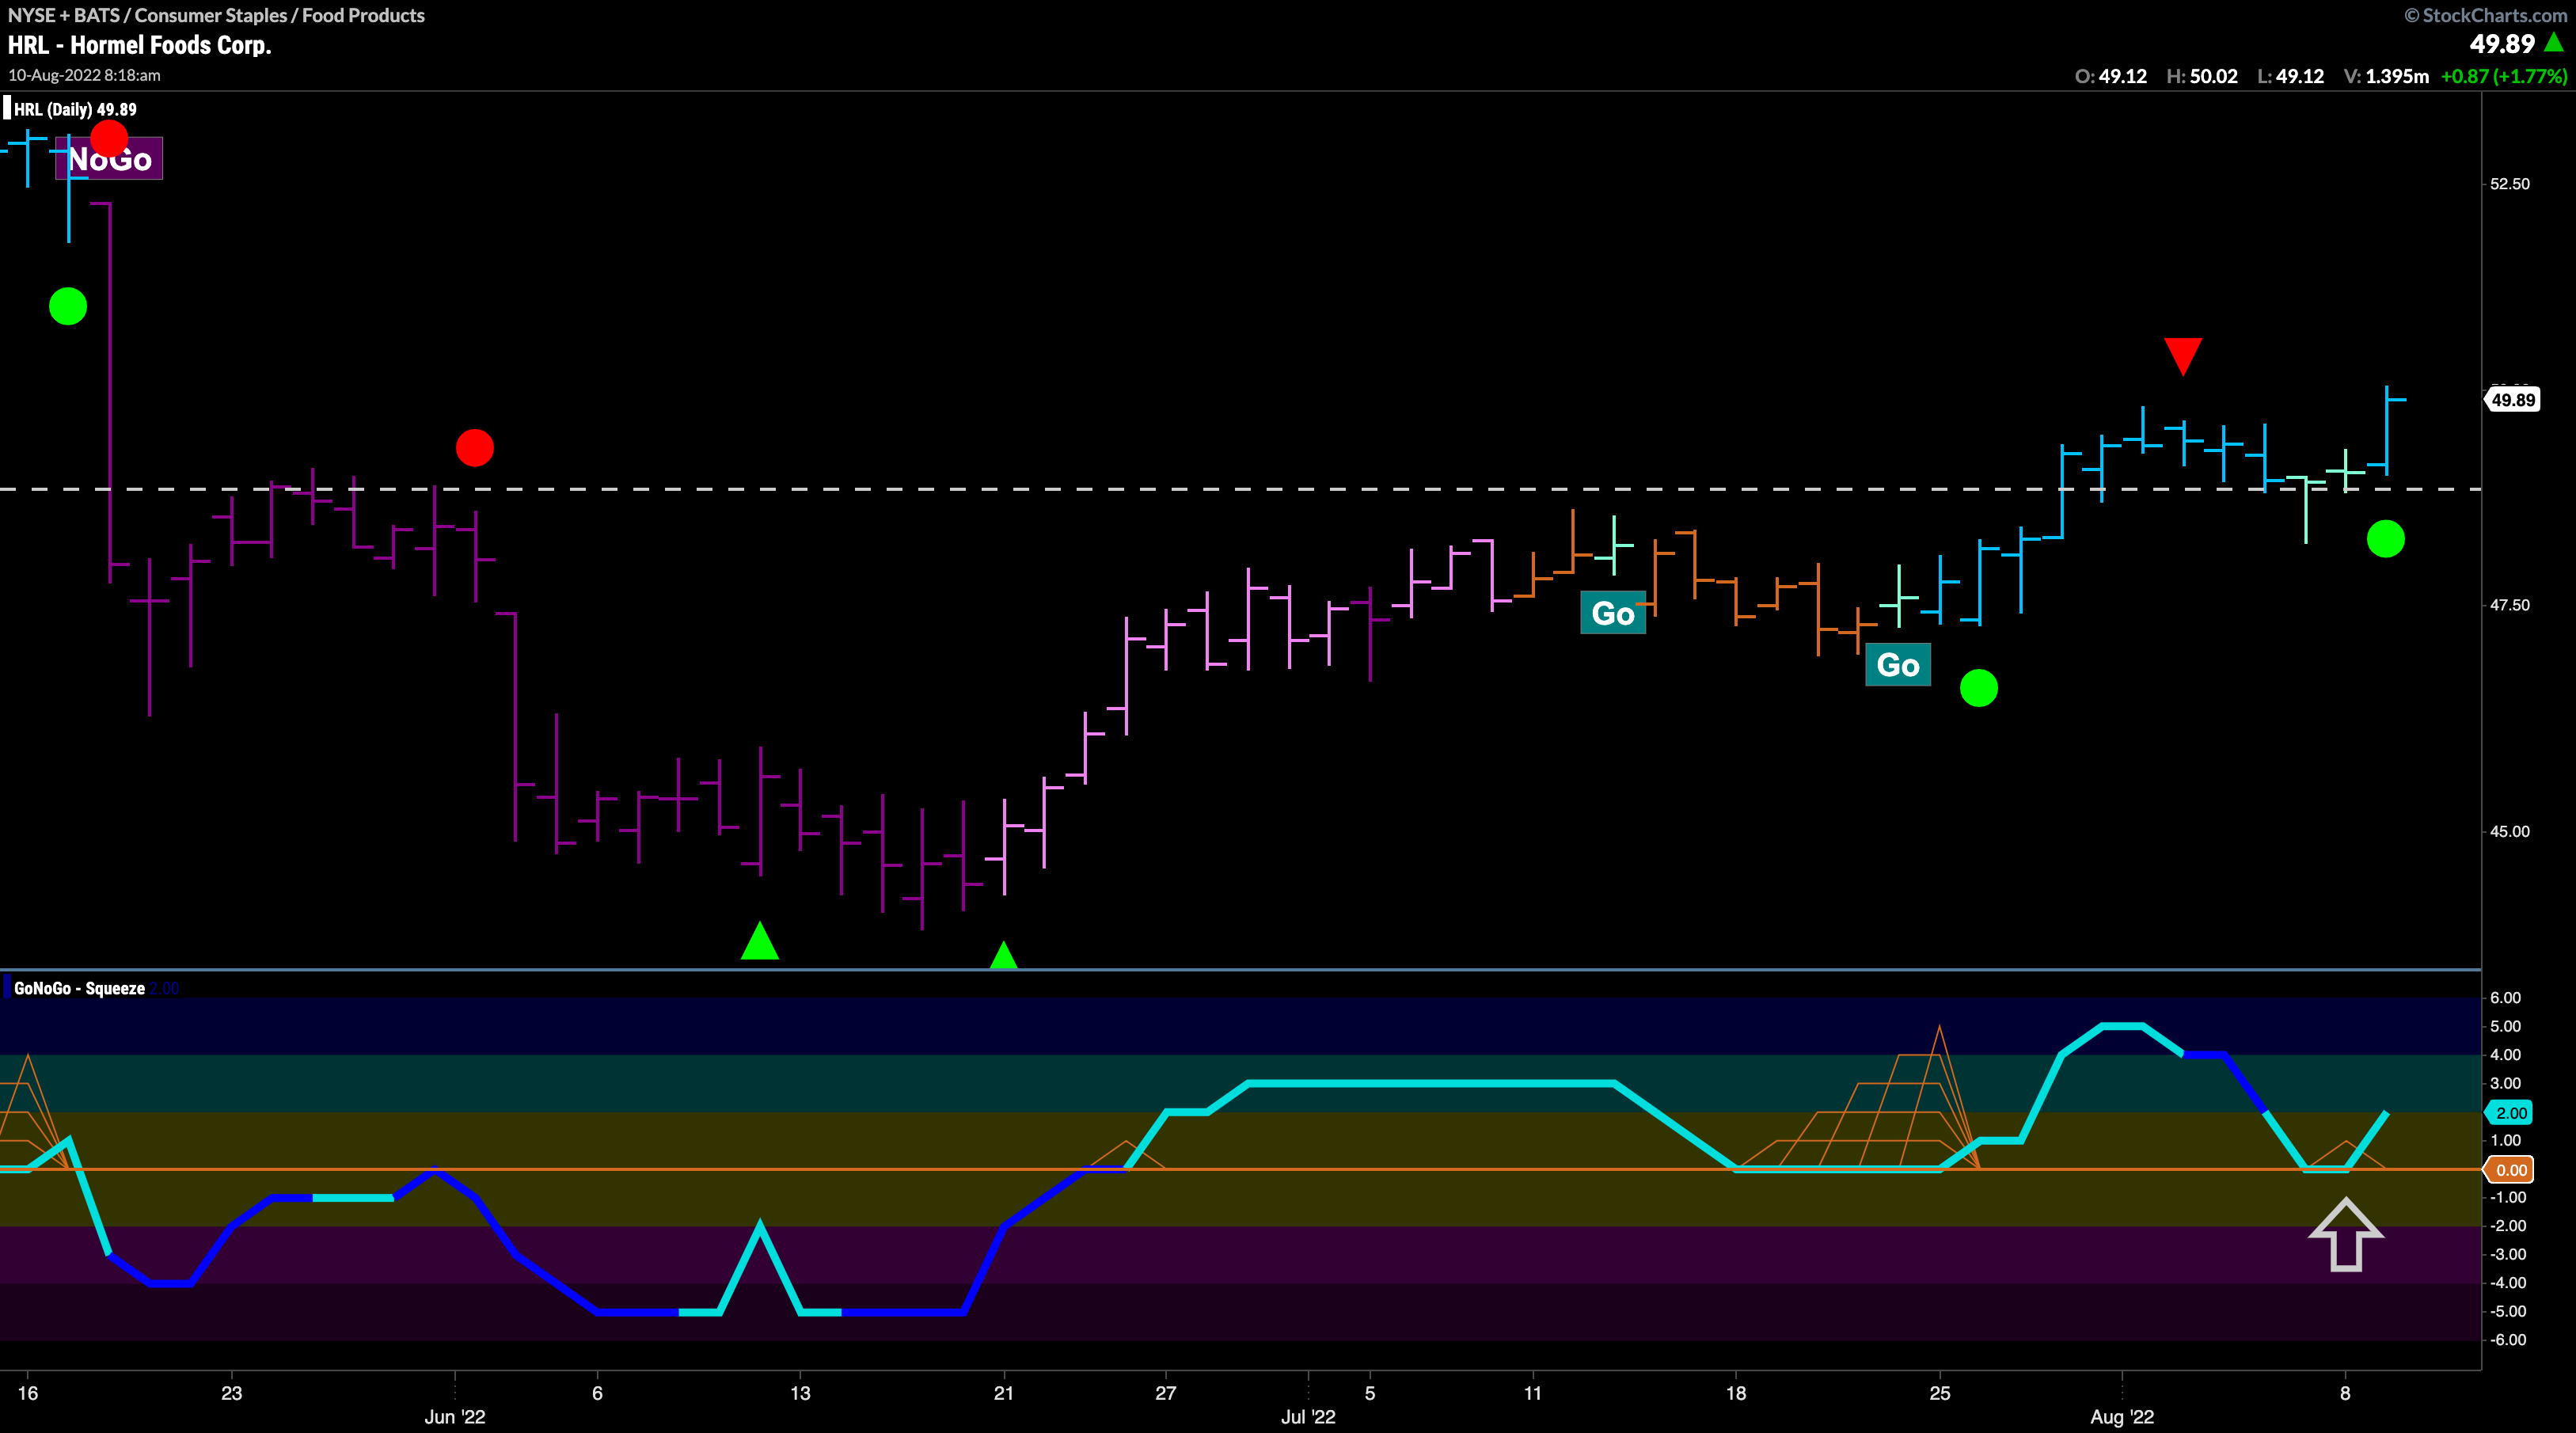The width and height of the screenshot is (2576, 1433).
Task: Click the 49.89 current price tag on axis
Action: (2511, 400)
